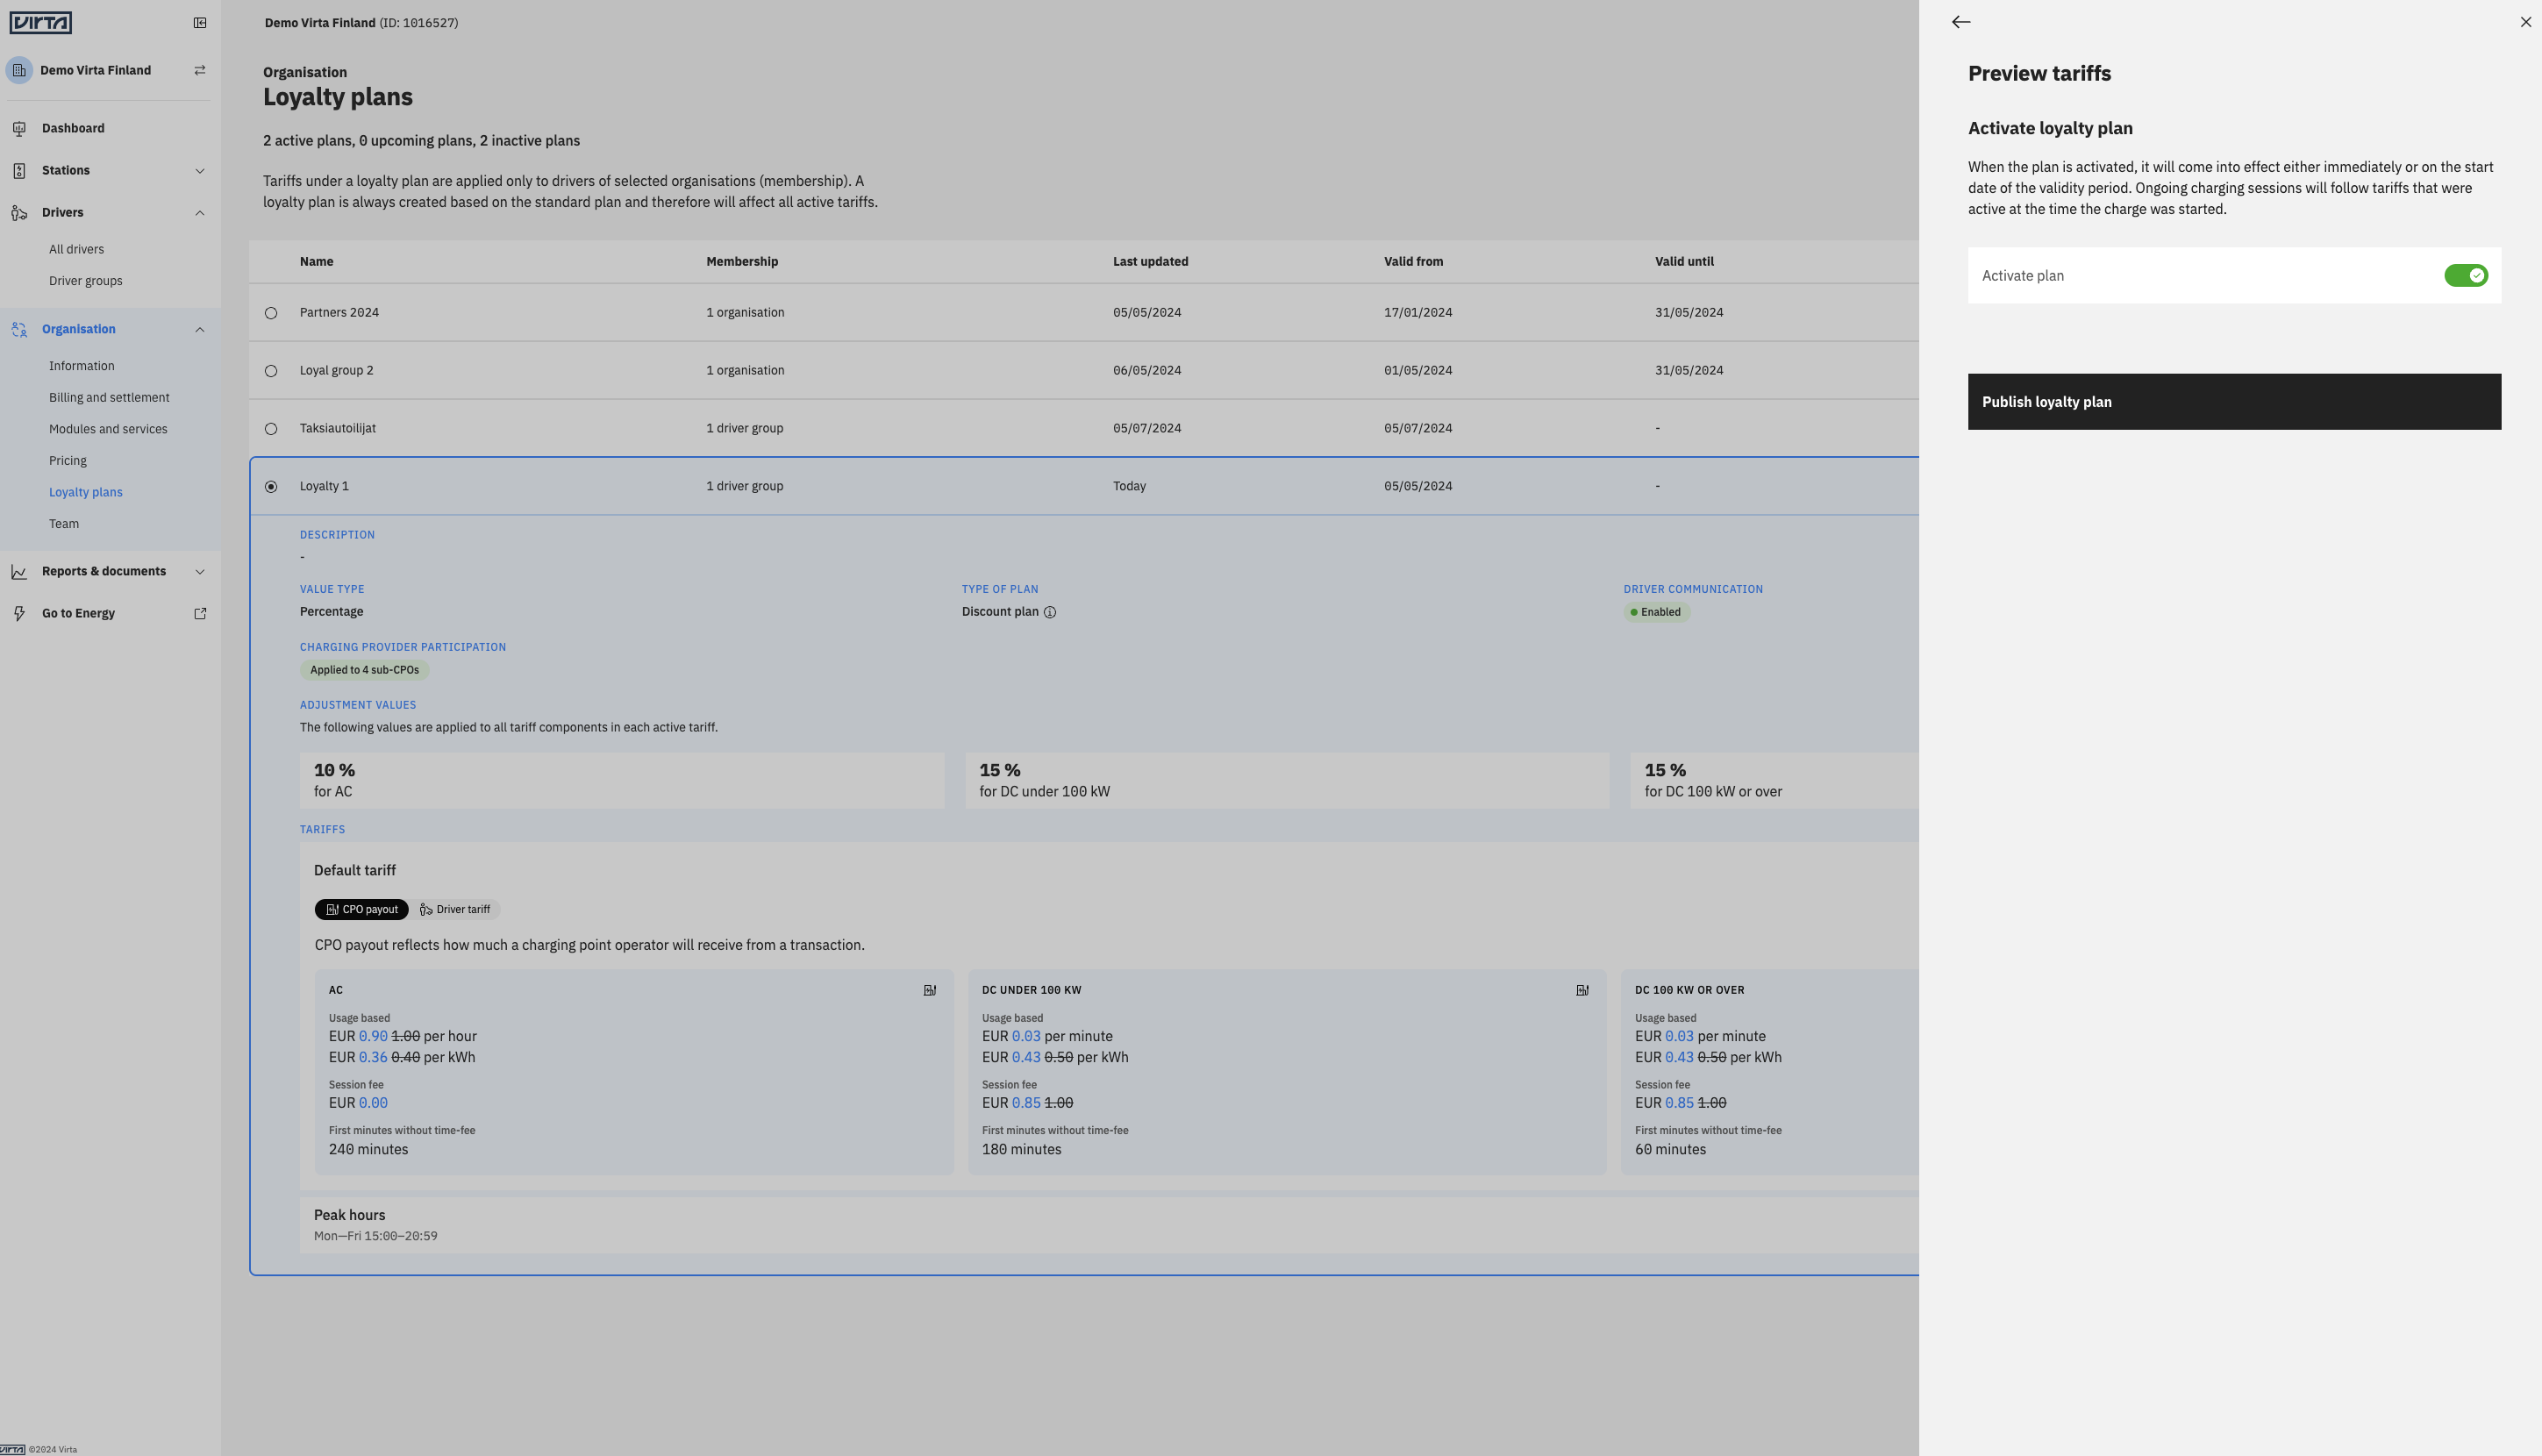Click the Organisation section icon
The image size is (2542, 1456).
click(19, 329)
